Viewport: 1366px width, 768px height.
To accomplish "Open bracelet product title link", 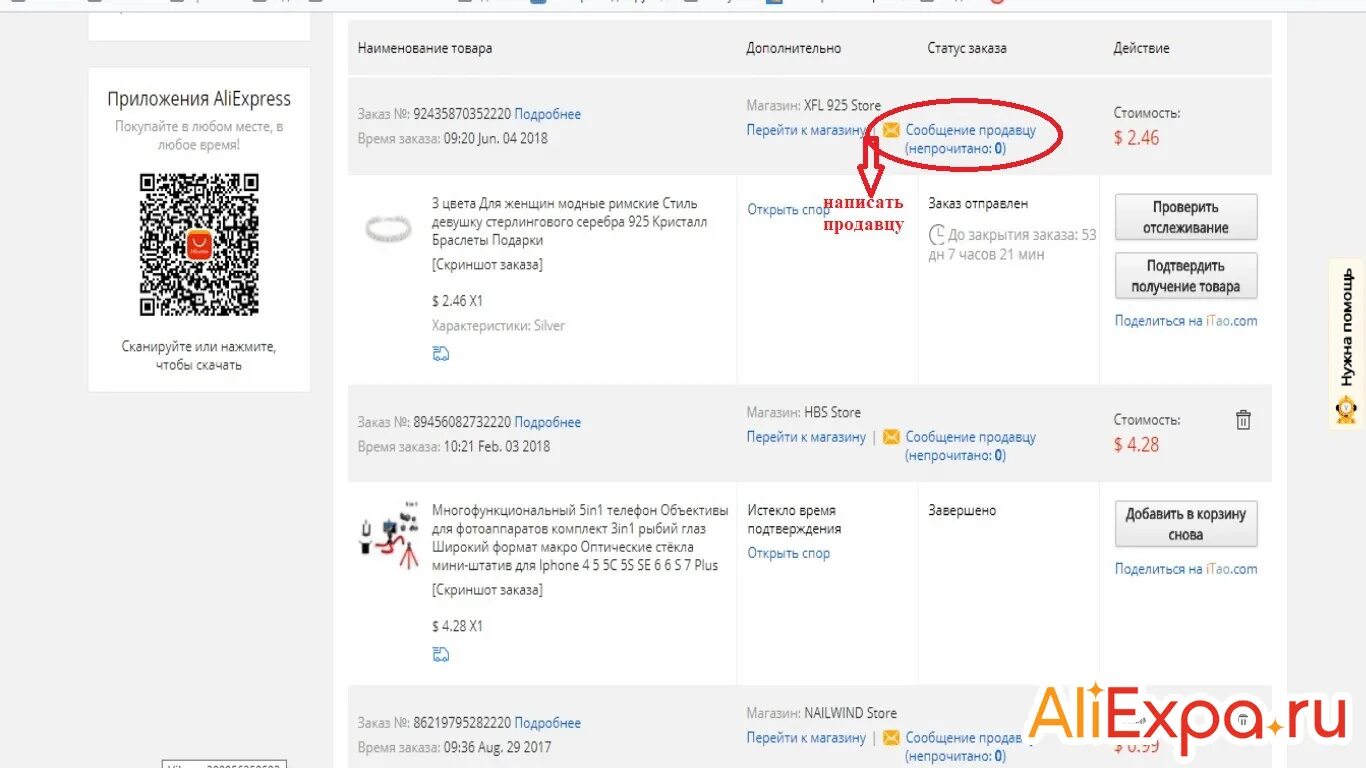I will coord(570,222).
